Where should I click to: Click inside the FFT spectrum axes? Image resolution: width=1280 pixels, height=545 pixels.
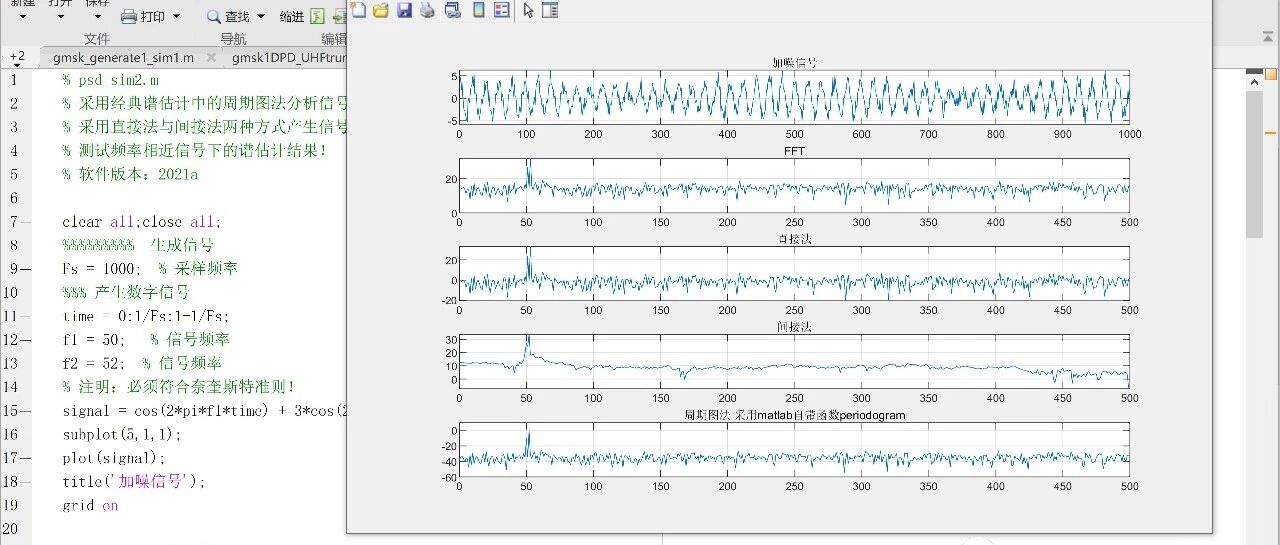coord(794,186)
